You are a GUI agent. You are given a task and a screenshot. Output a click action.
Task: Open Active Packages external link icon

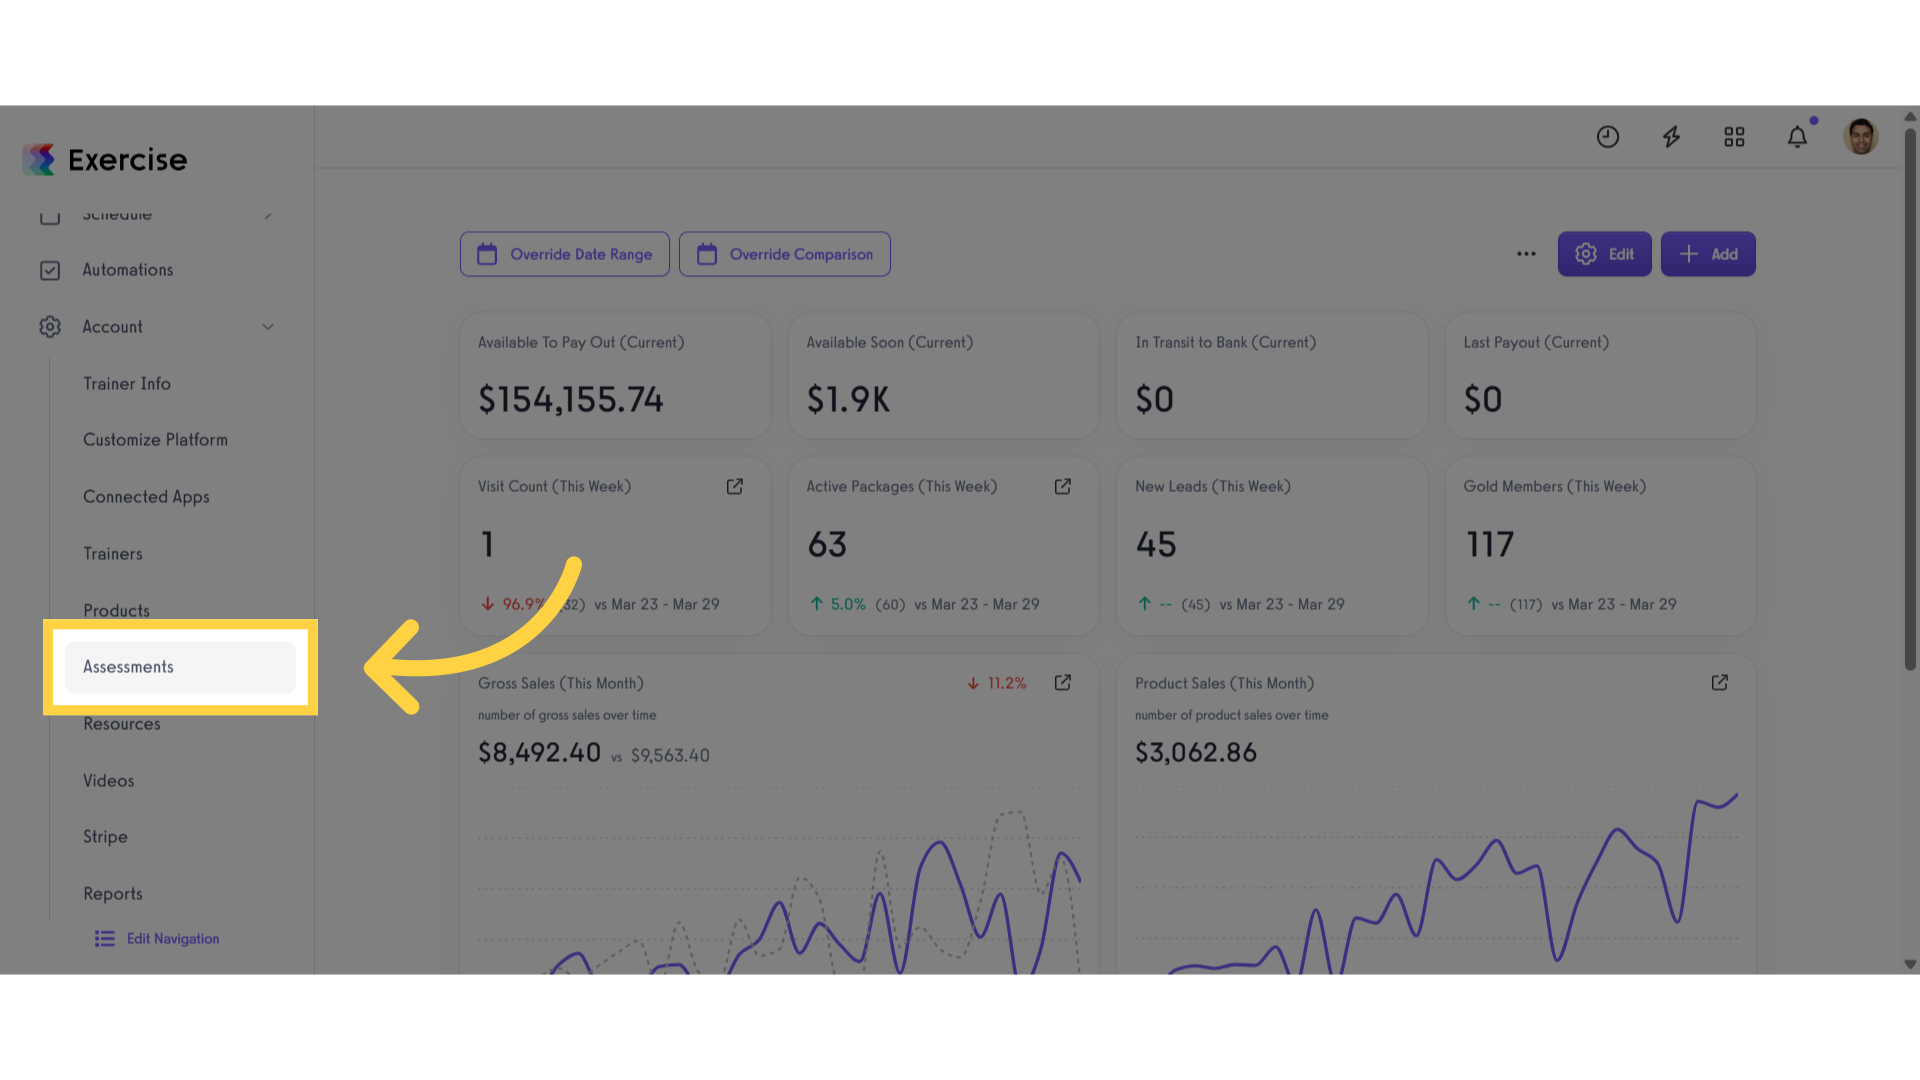[1063, 486]
